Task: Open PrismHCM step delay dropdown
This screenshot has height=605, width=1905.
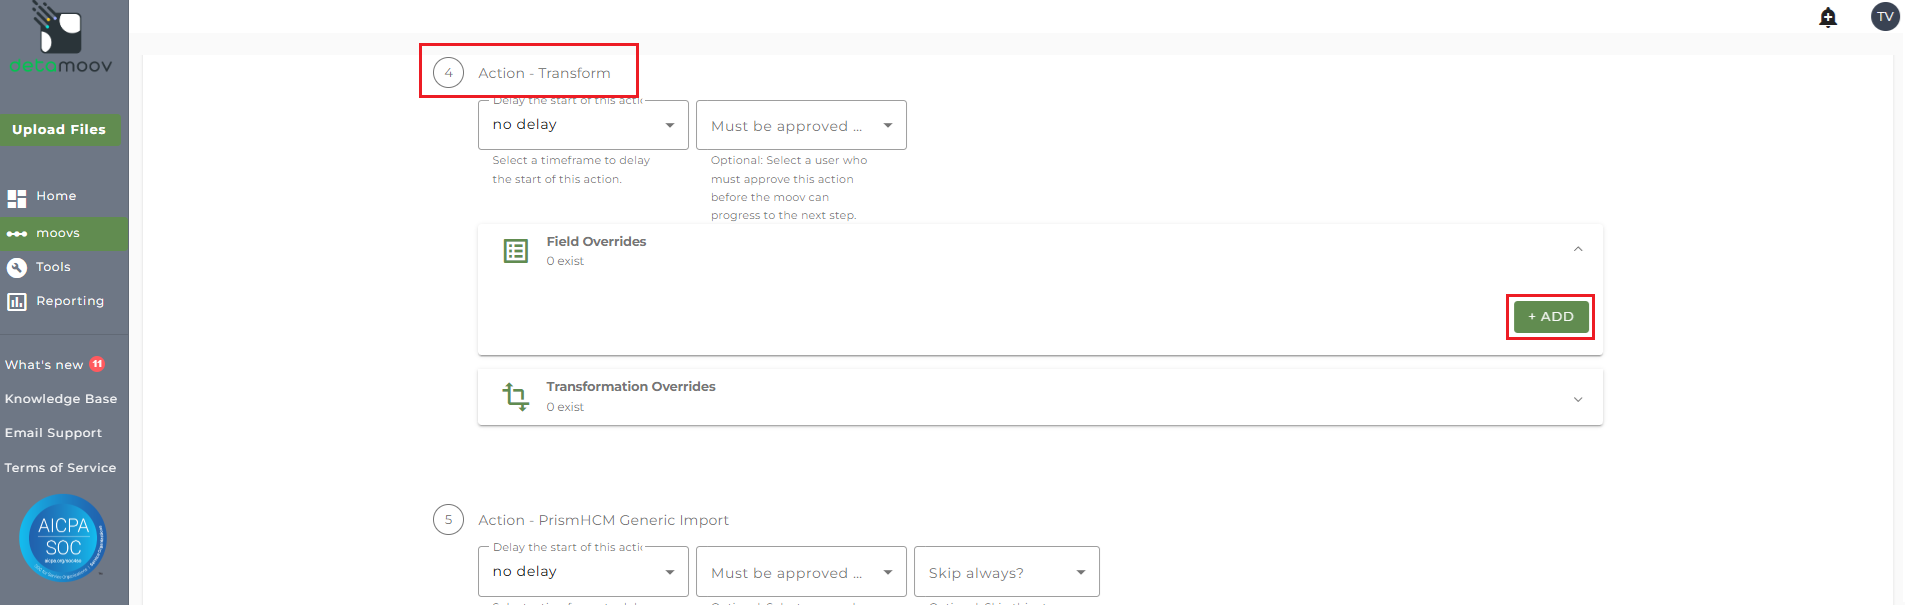Action: click(x=583, y=572)
